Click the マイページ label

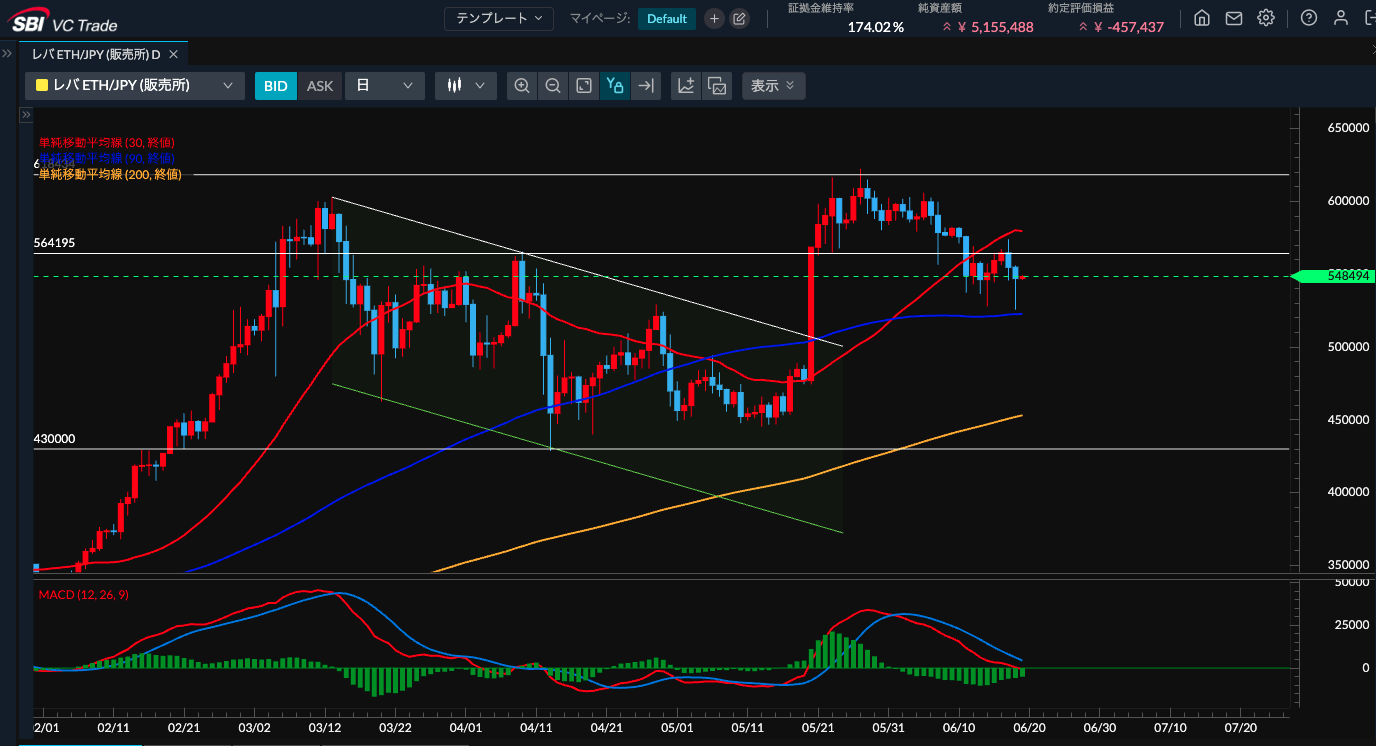(x=600, y=18)
